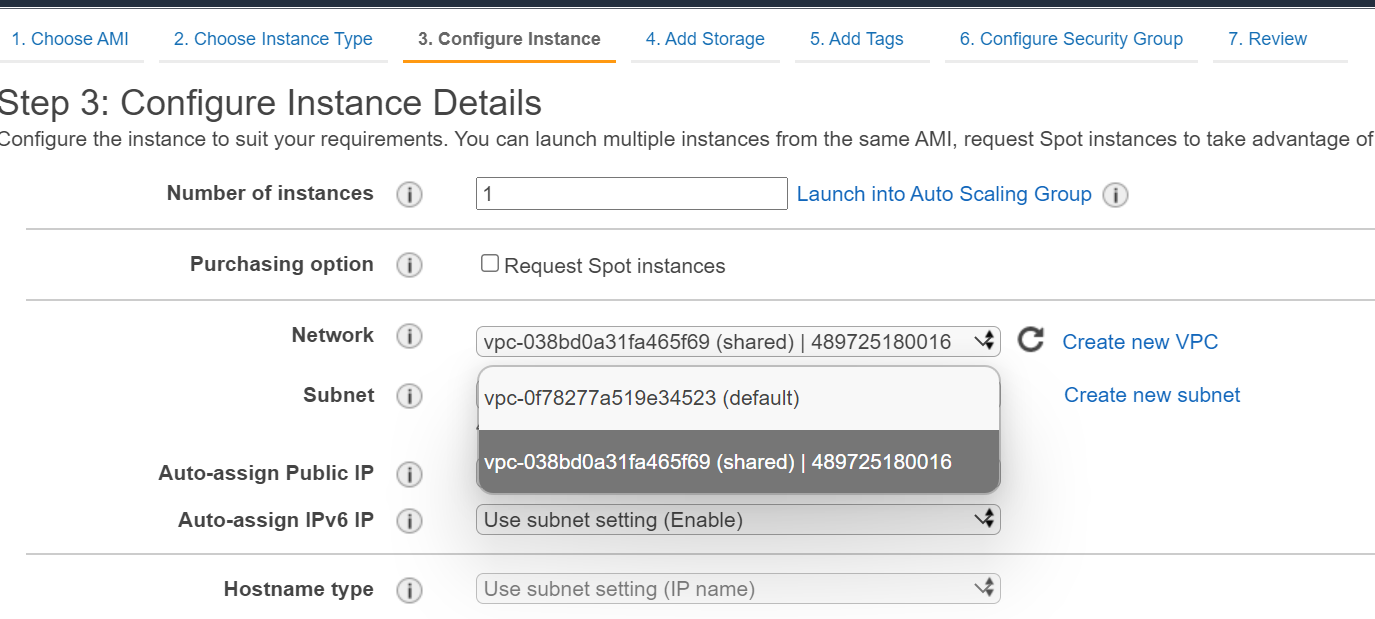1375x619 pixels.
Task: Go to 1. Choose AMI tab
Action: tap(70, 39)
